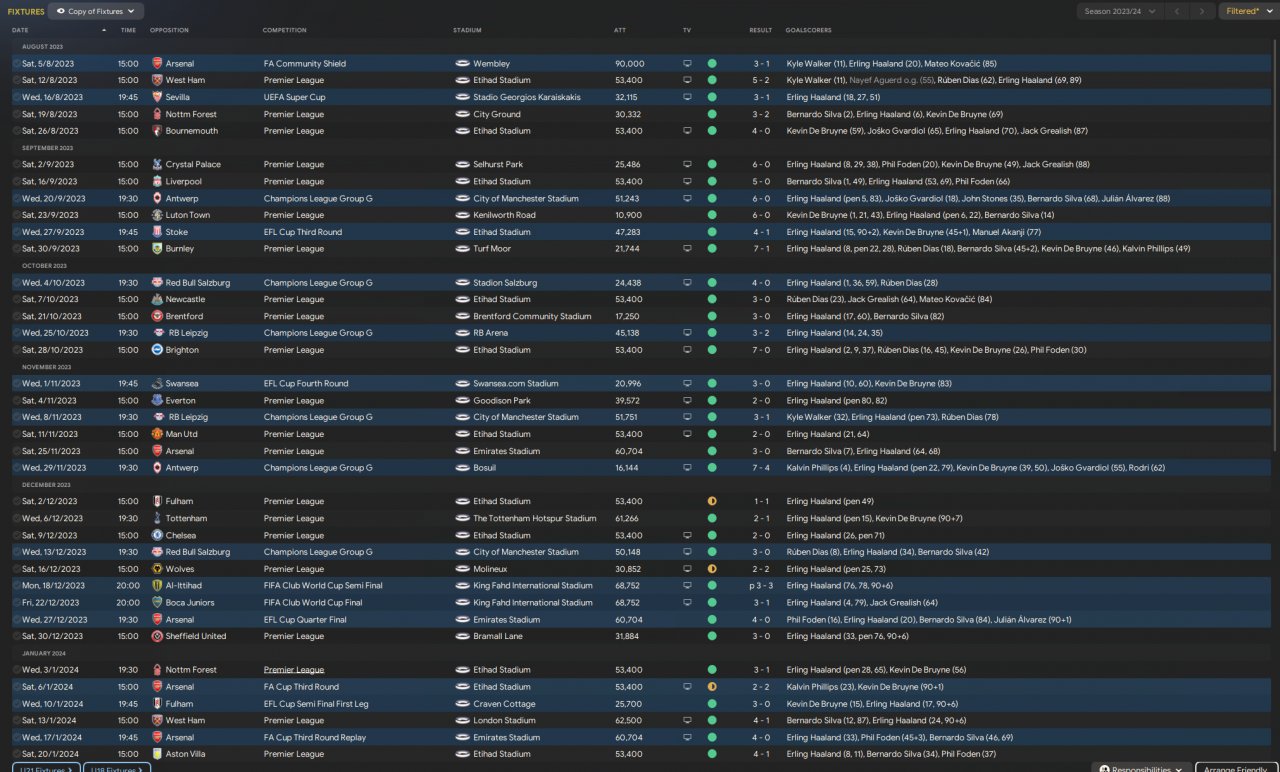Toggle the tick circle beside Sat, 2/12/2023
This screenshot has width=1280, height=772.
click(16, 501)
